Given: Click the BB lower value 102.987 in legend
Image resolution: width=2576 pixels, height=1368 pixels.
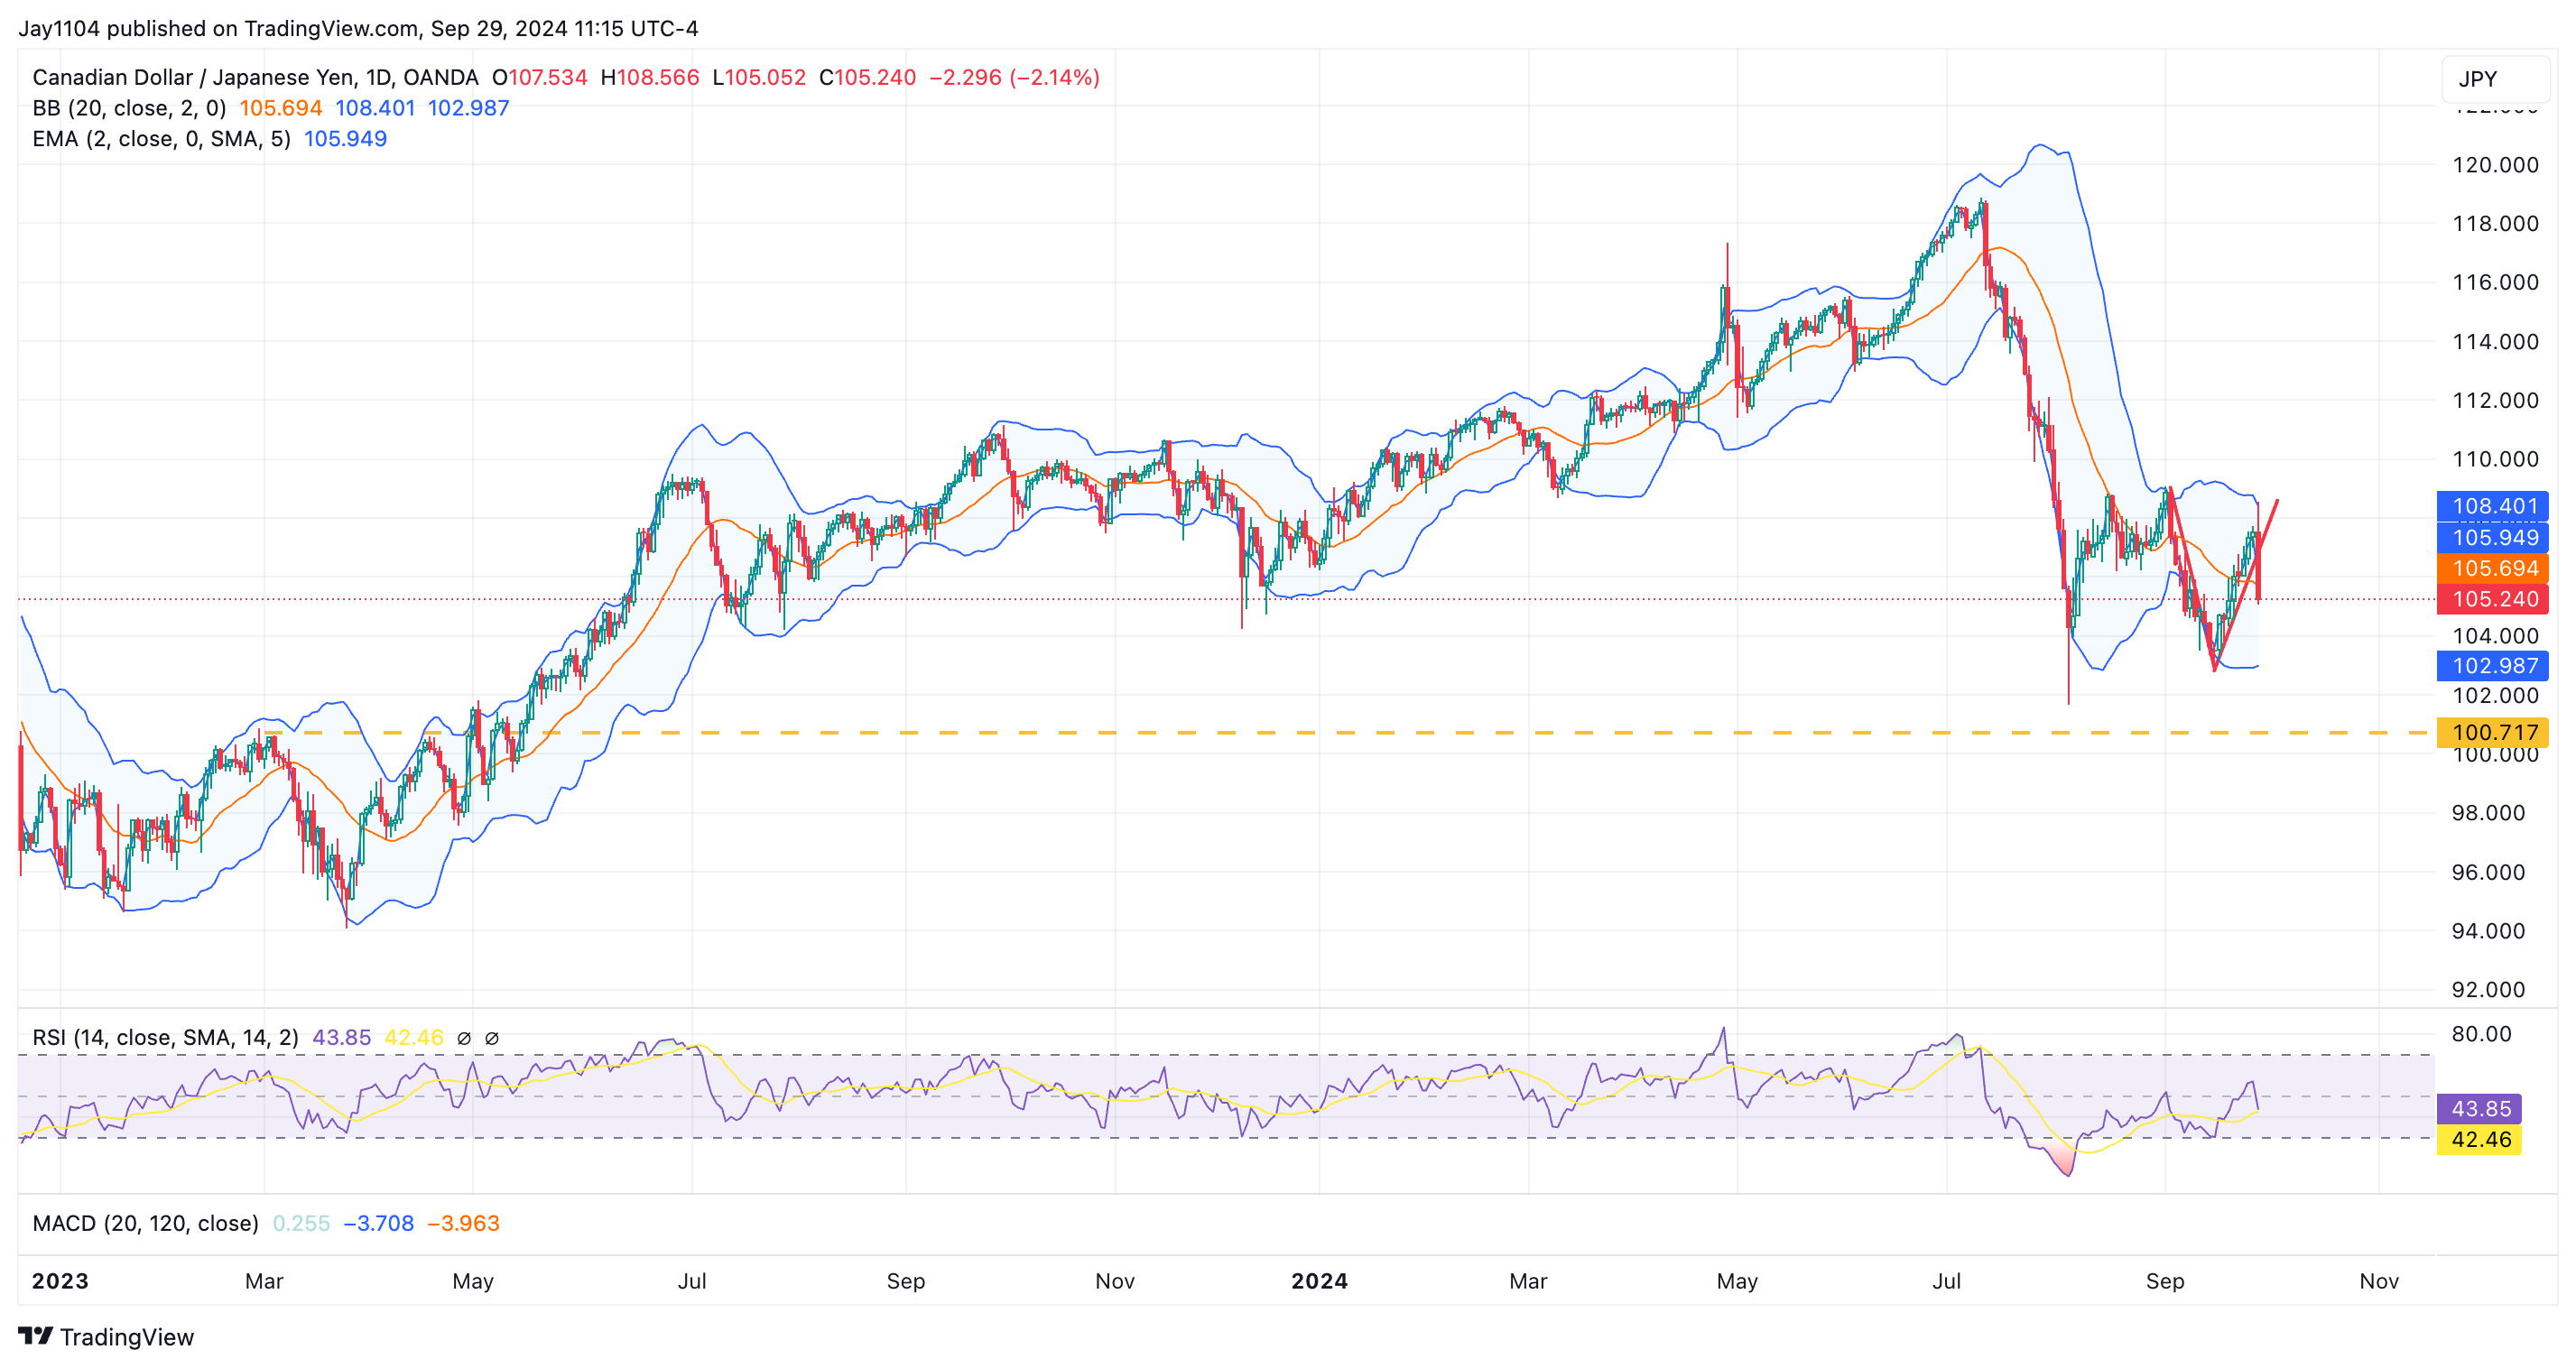Looking at the screenshot, I should (469, 108).
